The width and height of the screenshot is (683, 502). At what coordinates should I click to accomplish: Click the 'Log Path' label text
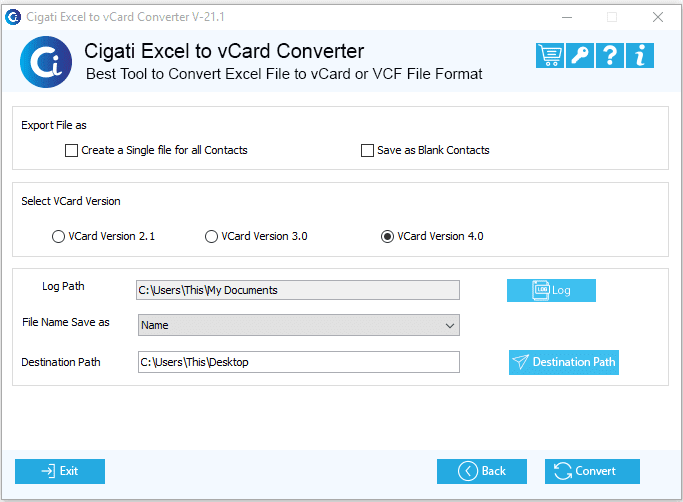(x=63, y=286)
